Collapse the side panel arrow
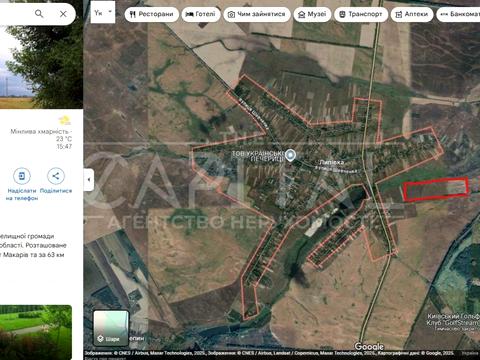 pyautogui.click(x=89, y=180)
